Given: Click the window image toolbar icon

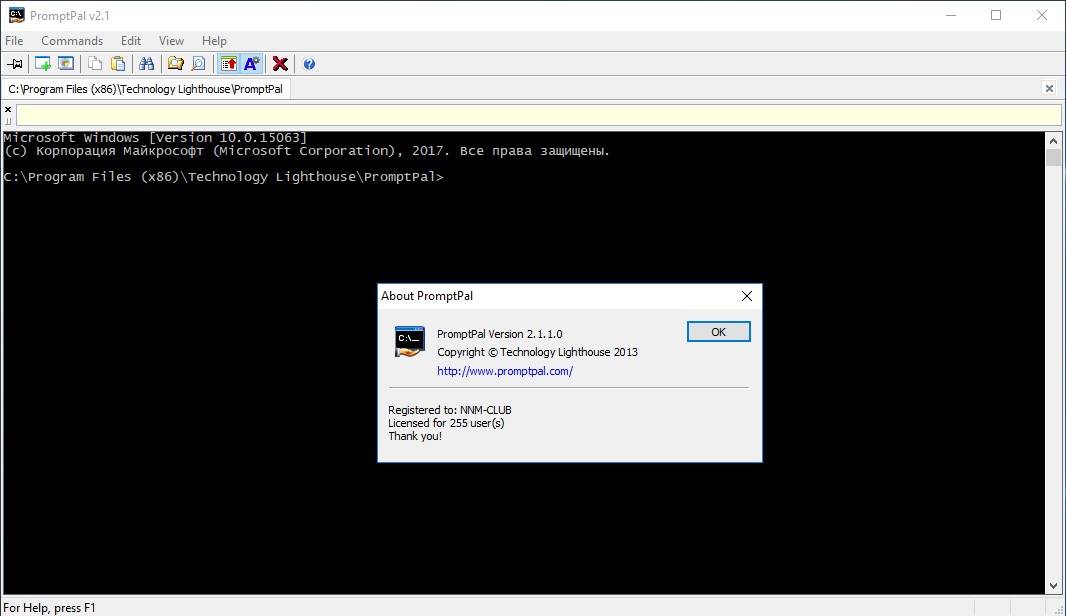Looking at the screenshot, I should point(66,64).
